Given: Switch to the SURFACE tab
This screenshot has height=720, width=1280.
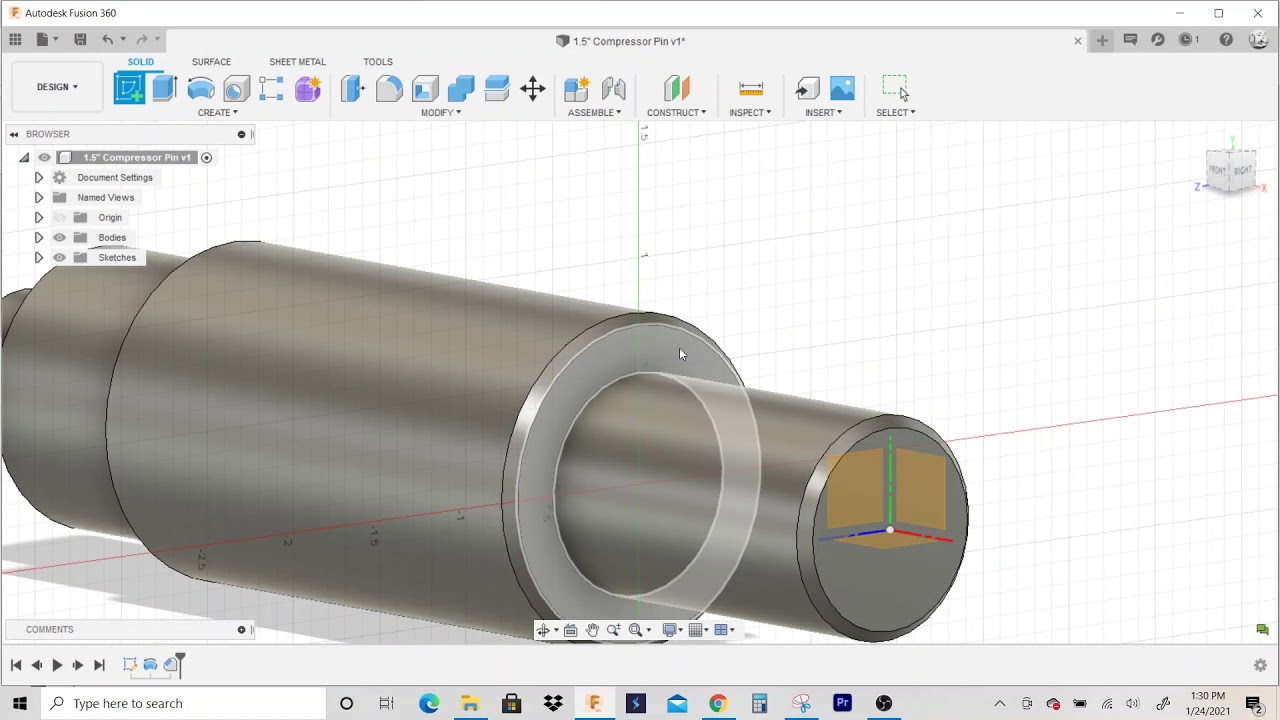Looking at the screenshot, I should click(211, 62).
